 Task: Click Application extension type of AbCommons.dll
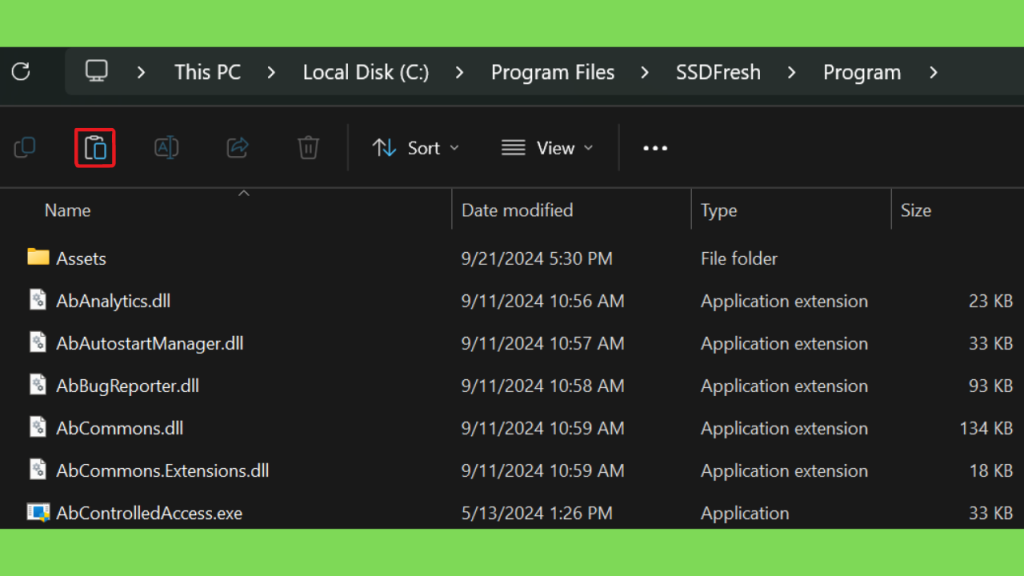point(784,429)
